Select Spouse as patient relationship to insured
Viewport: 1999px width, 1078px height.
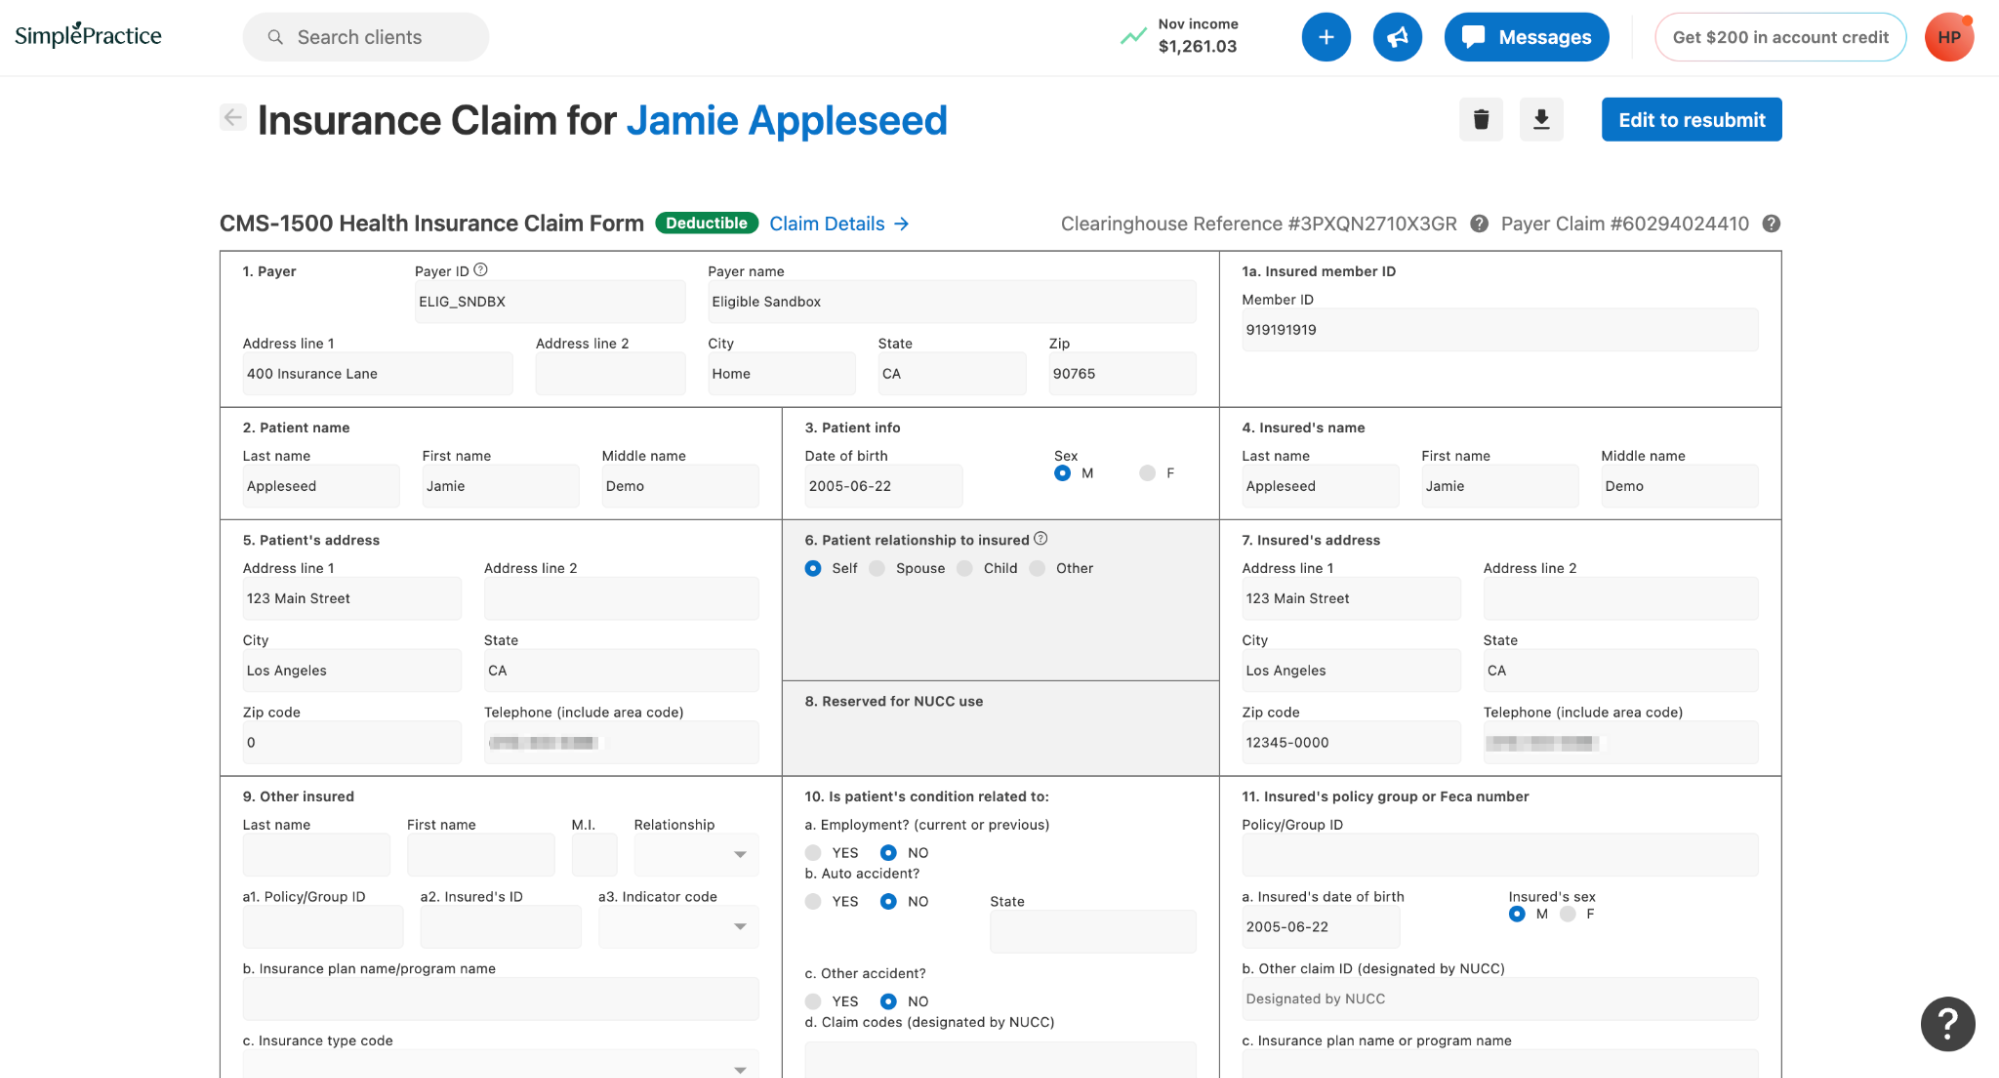[x=877, y=568]
